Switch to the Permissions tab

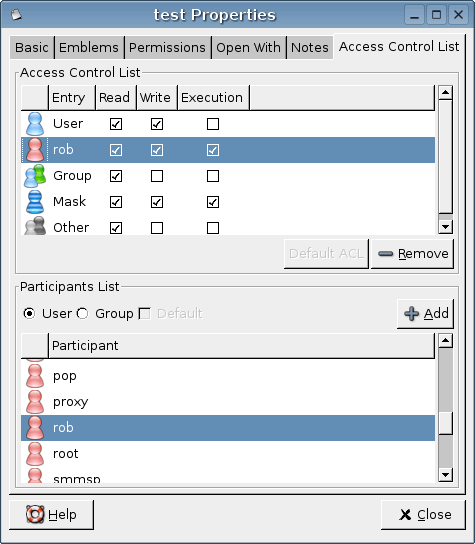pos(167,48)
